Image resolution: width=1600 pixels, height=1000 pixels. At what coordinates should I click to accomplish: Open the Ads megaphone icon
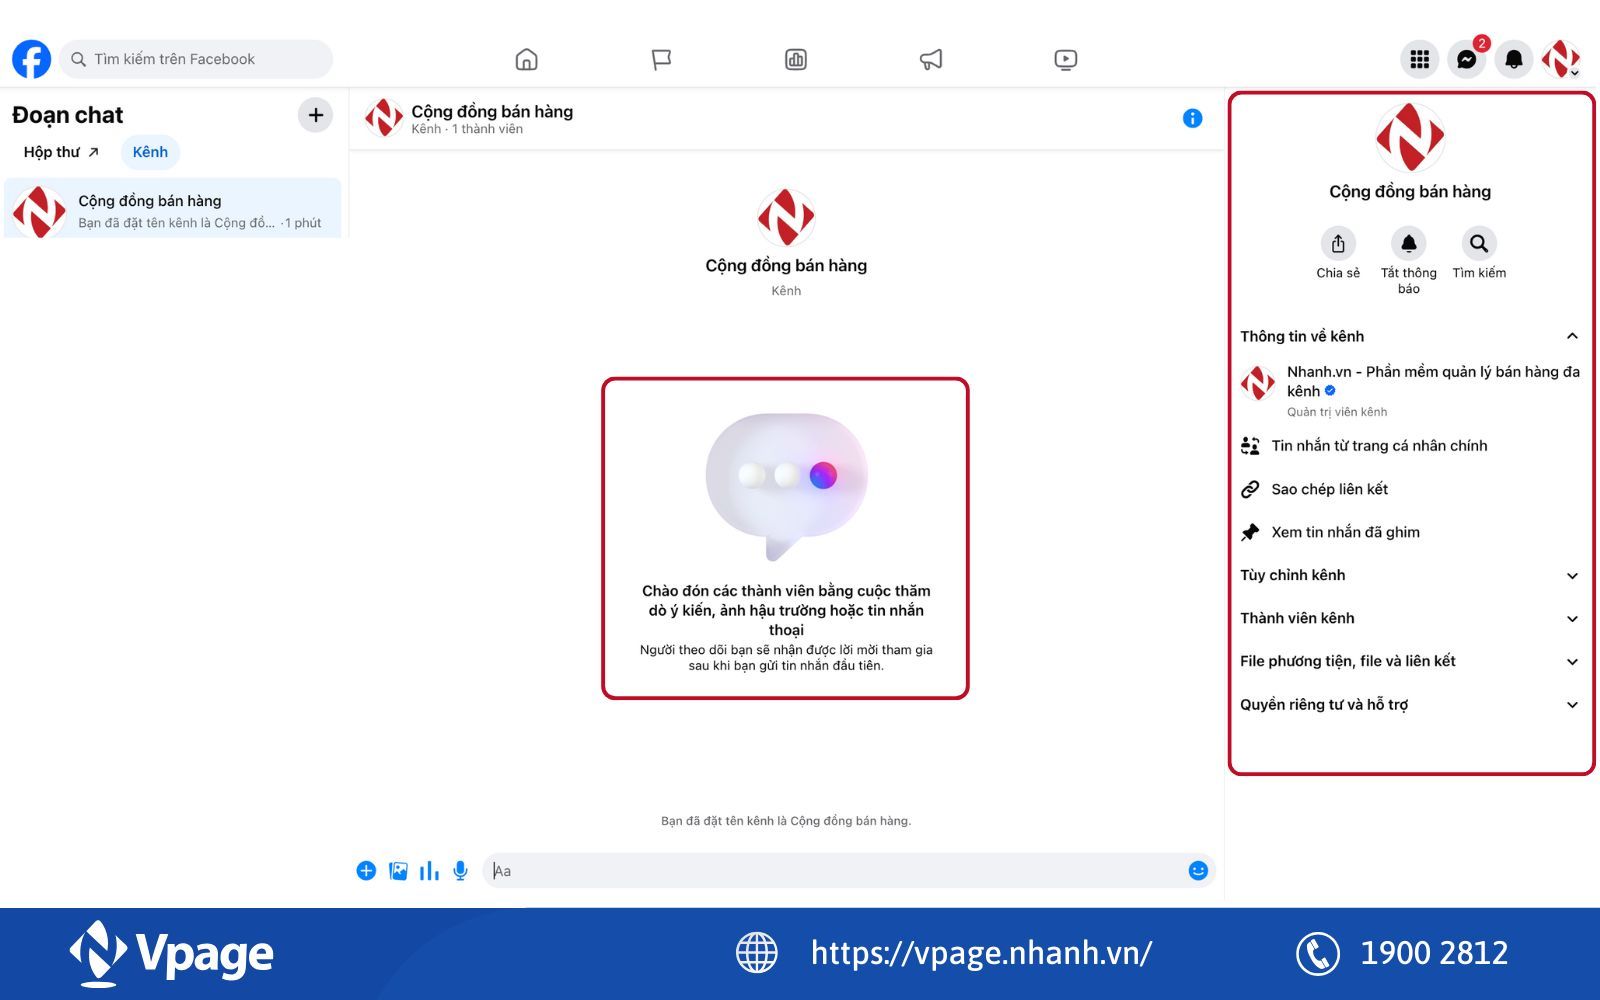tap(931, 60)
